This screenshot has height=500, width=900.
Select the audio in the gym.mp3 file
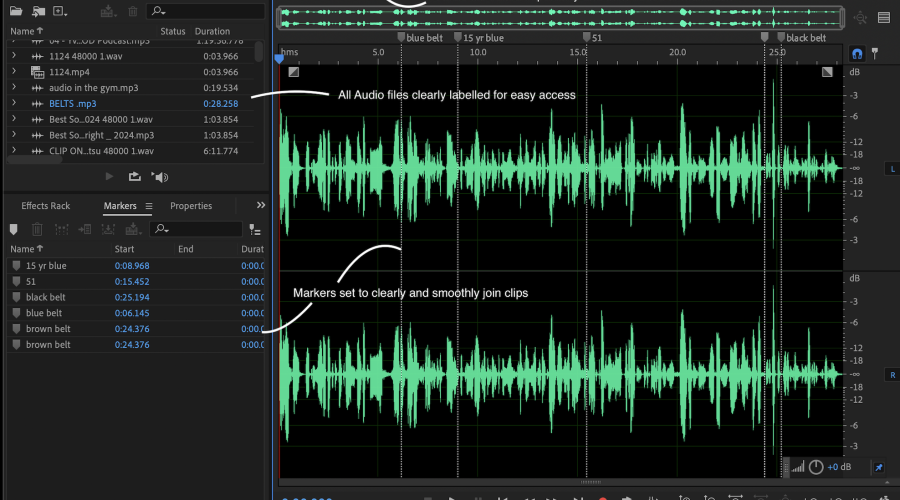[95, 87]
